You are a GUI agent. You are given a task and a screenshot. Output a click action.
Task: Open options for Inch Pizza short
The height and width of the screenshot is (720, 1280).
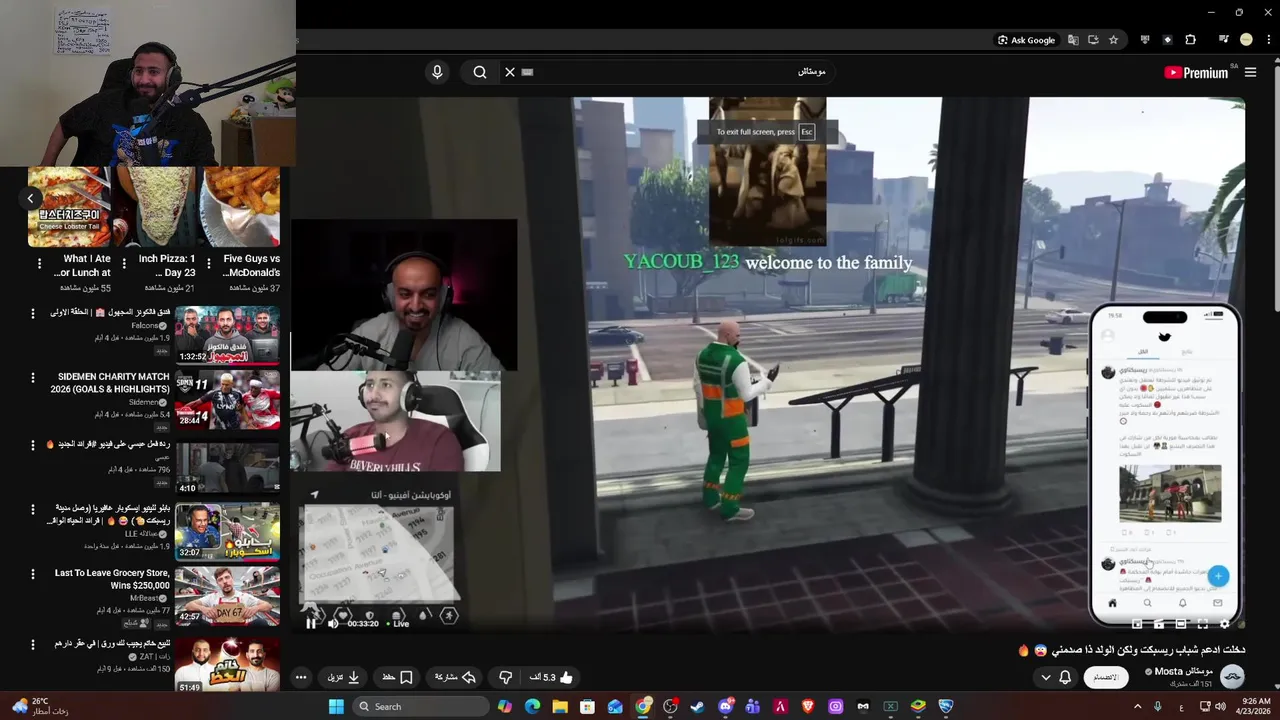point(124,264)
